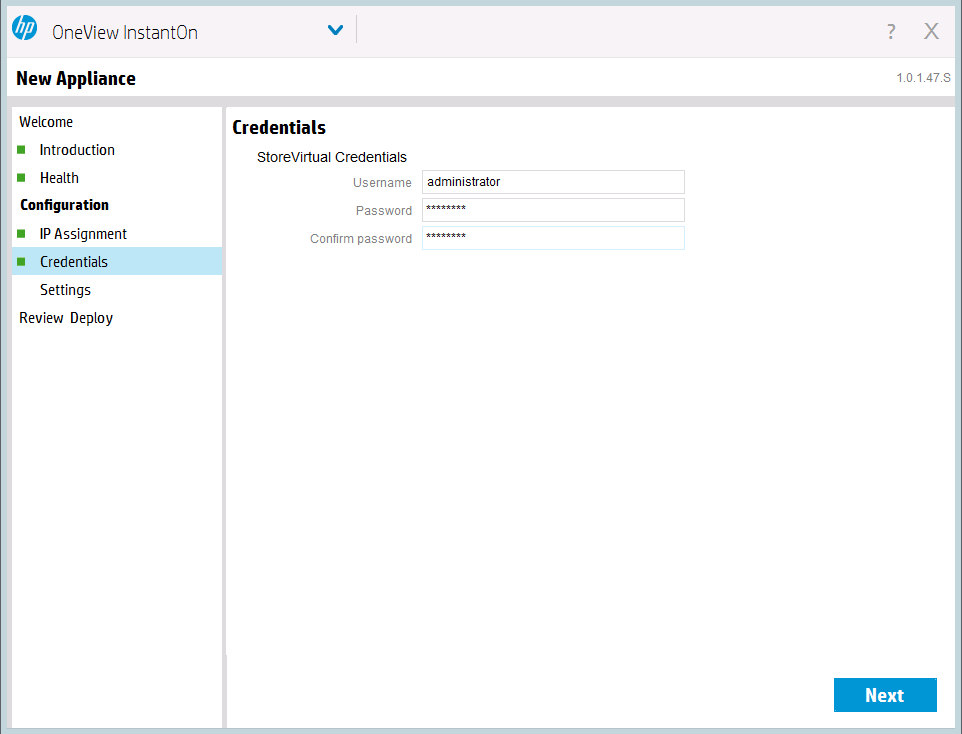Click the green status square beside Credentials

[x=21, y=262]
